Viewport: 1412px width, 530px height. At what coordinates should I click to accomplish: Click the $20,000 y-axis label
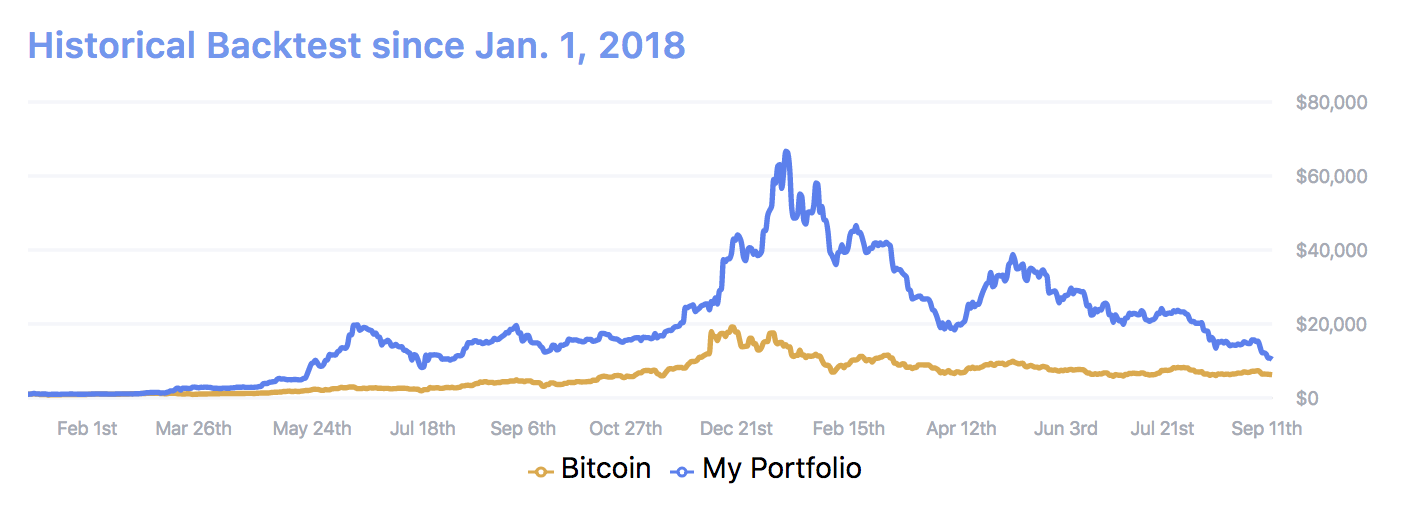coord(1329,324)
